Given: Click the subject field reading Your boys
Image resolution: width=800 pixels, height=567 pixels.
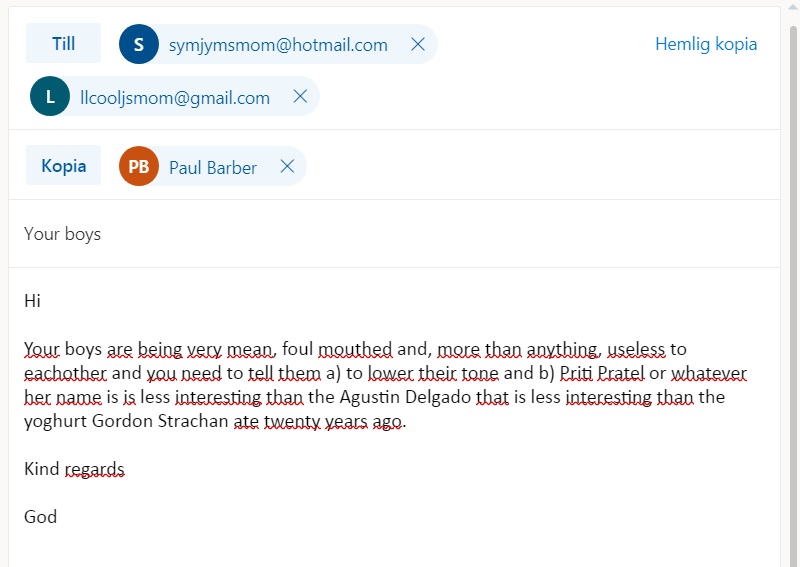Looking at the screenshot, I should [394, 234].
